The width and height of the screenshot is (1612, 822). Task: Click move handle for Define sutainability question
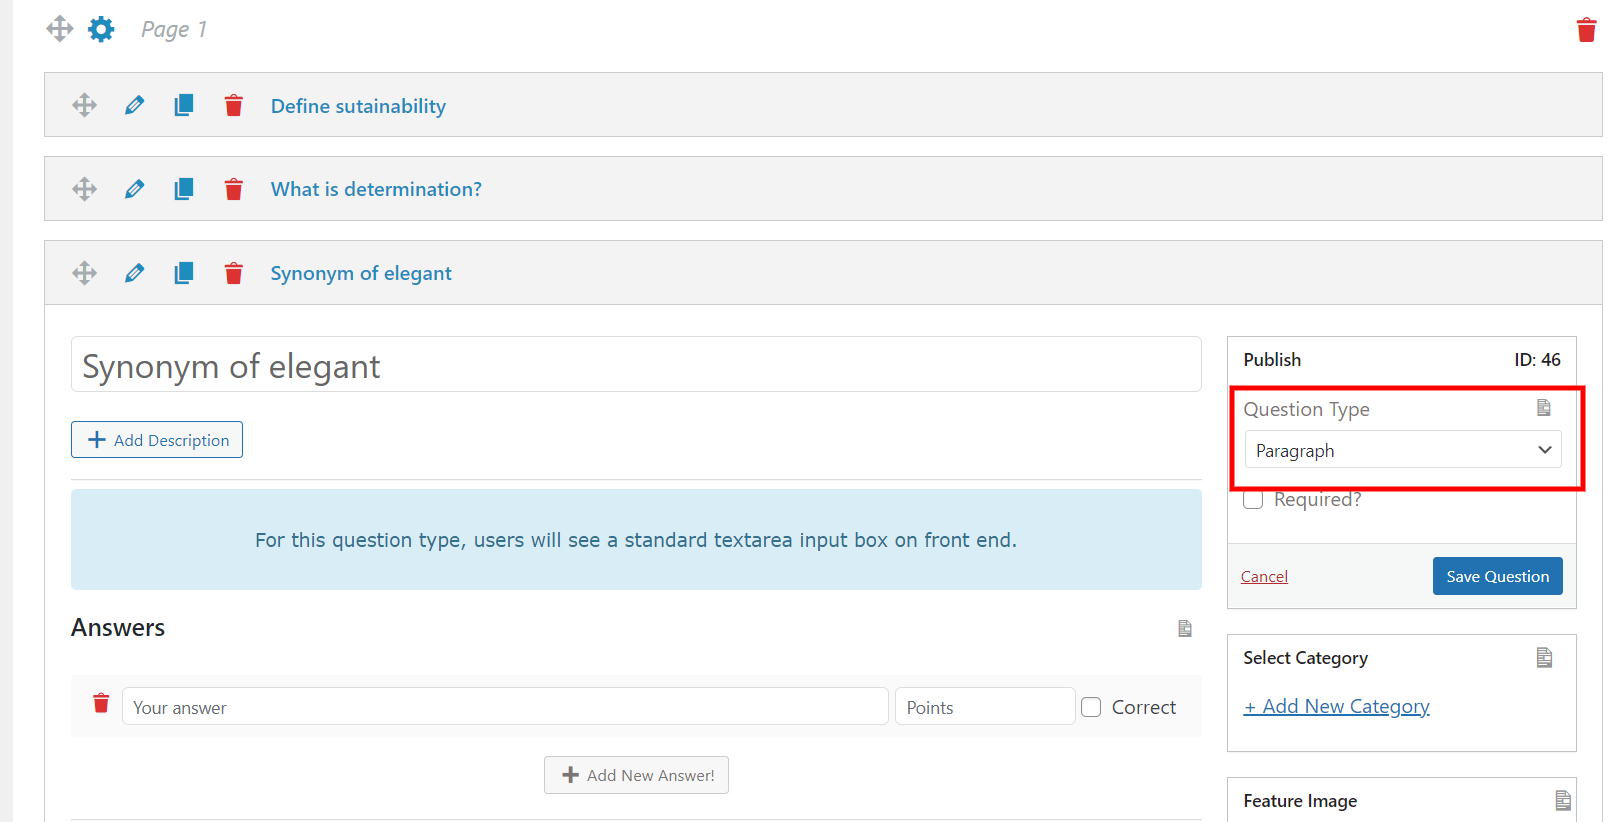pos(85,105)
